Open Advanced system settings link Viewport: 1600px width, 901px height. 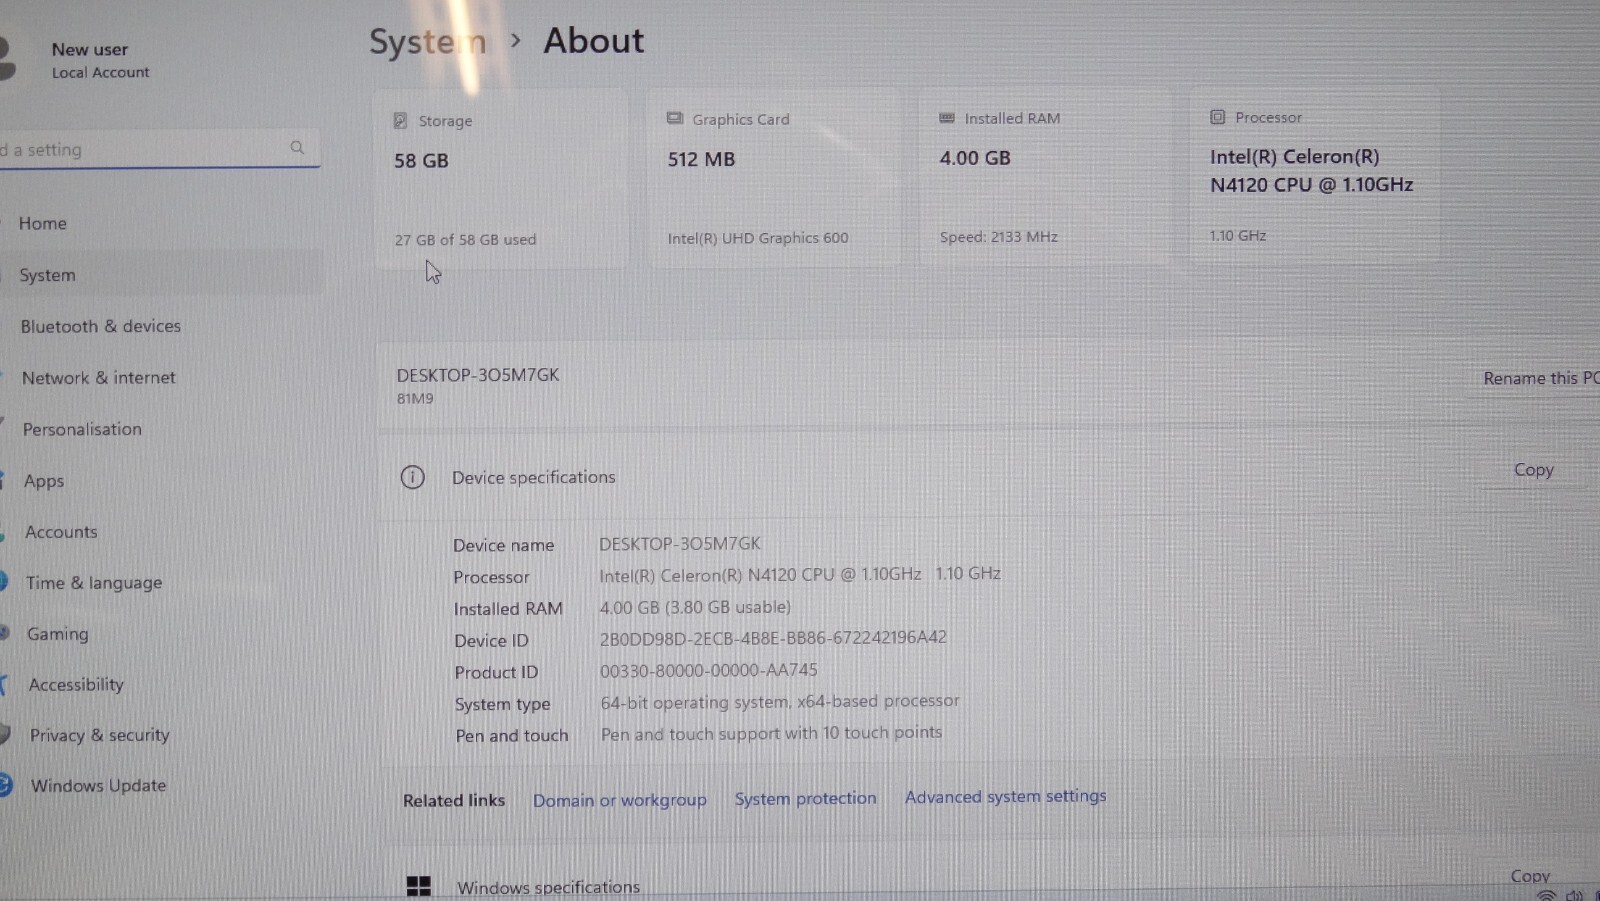(1005, 796)
